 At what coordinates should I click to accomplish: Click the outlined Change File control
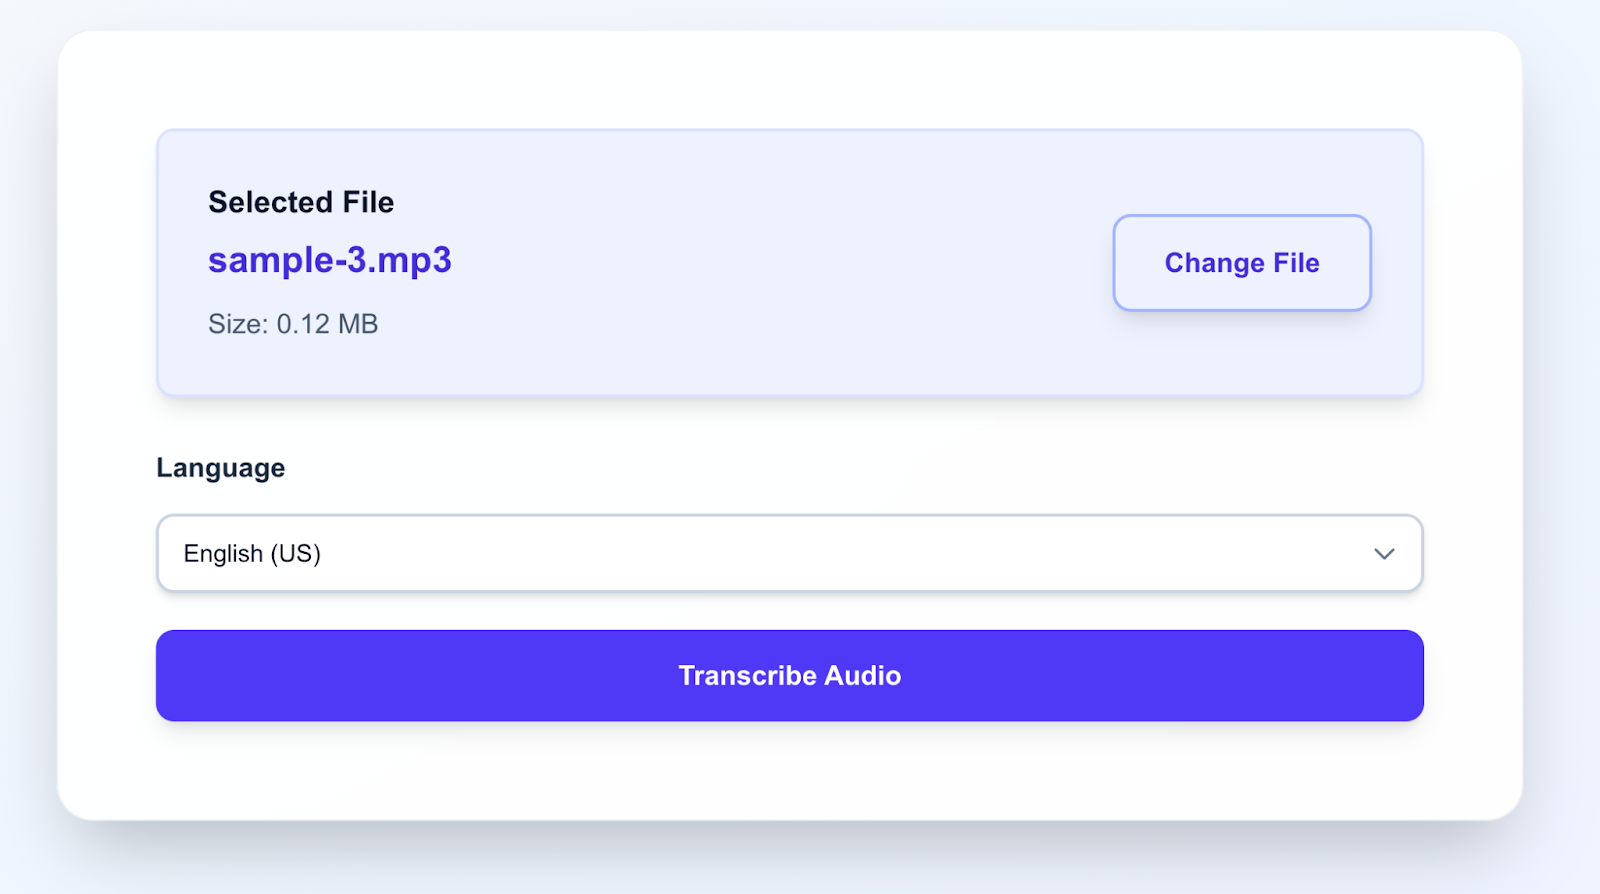click(x=1241, y=263)
